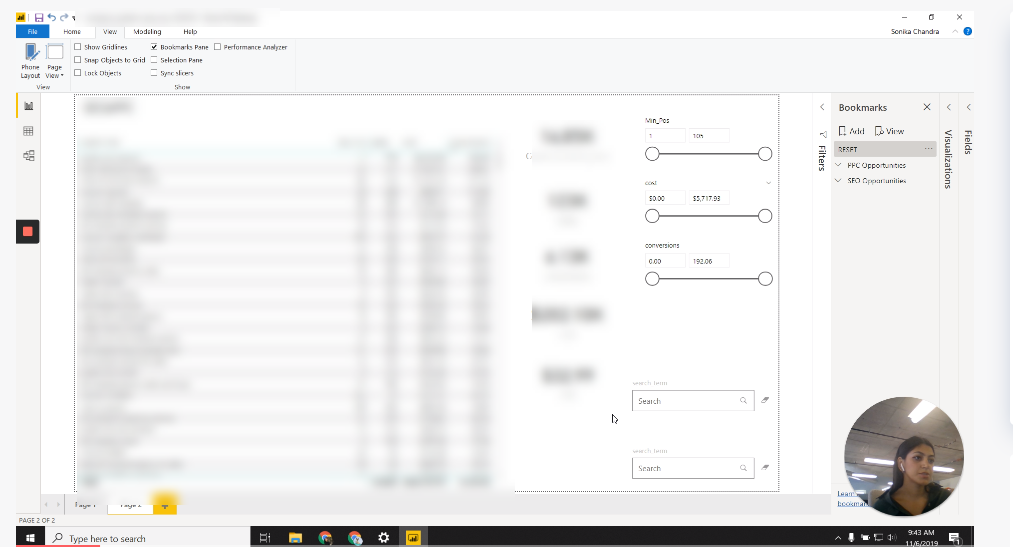Add a new page with plus button

(x=164, y=505)
